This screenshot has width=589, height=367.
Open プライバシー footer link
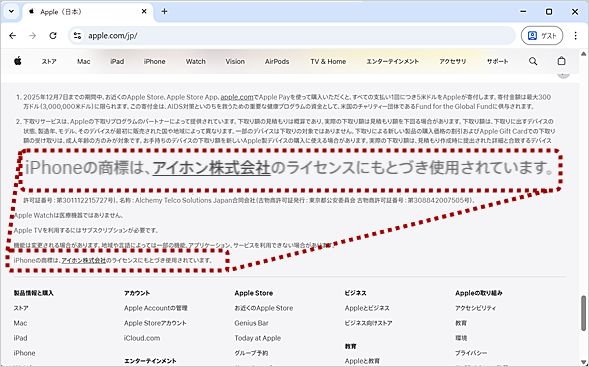471,353
